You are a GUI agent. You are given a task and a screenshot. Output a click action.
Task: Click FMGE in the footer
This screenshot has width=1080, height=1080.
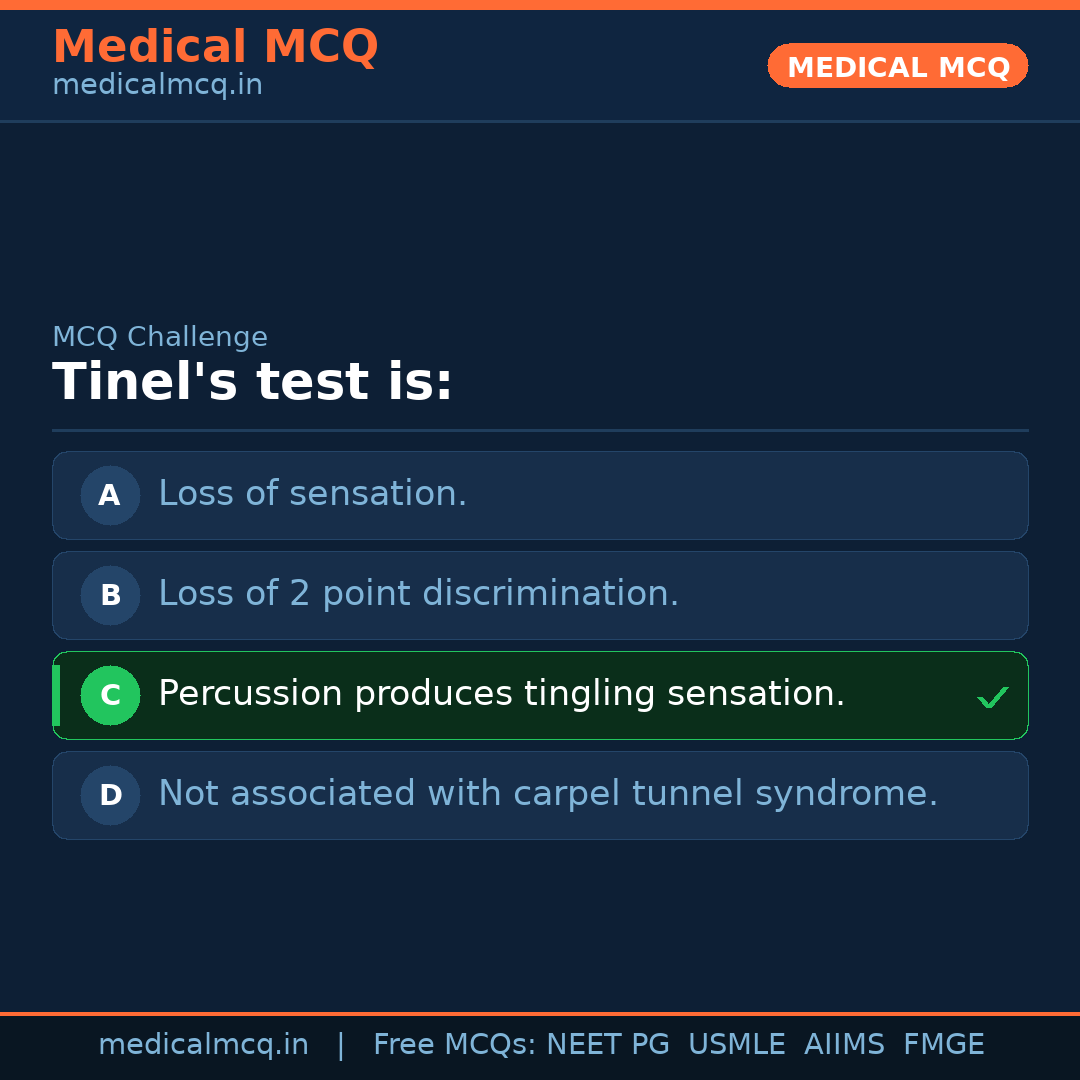tap(943, 1045)
